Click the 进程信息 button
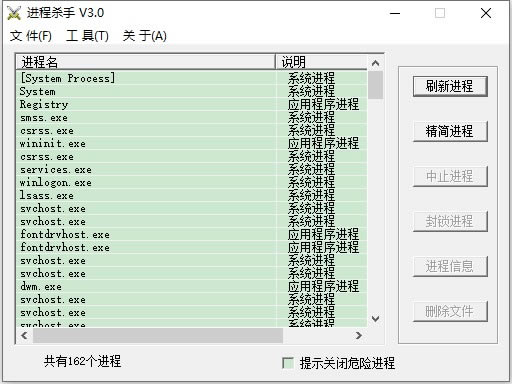 [450, 266]
